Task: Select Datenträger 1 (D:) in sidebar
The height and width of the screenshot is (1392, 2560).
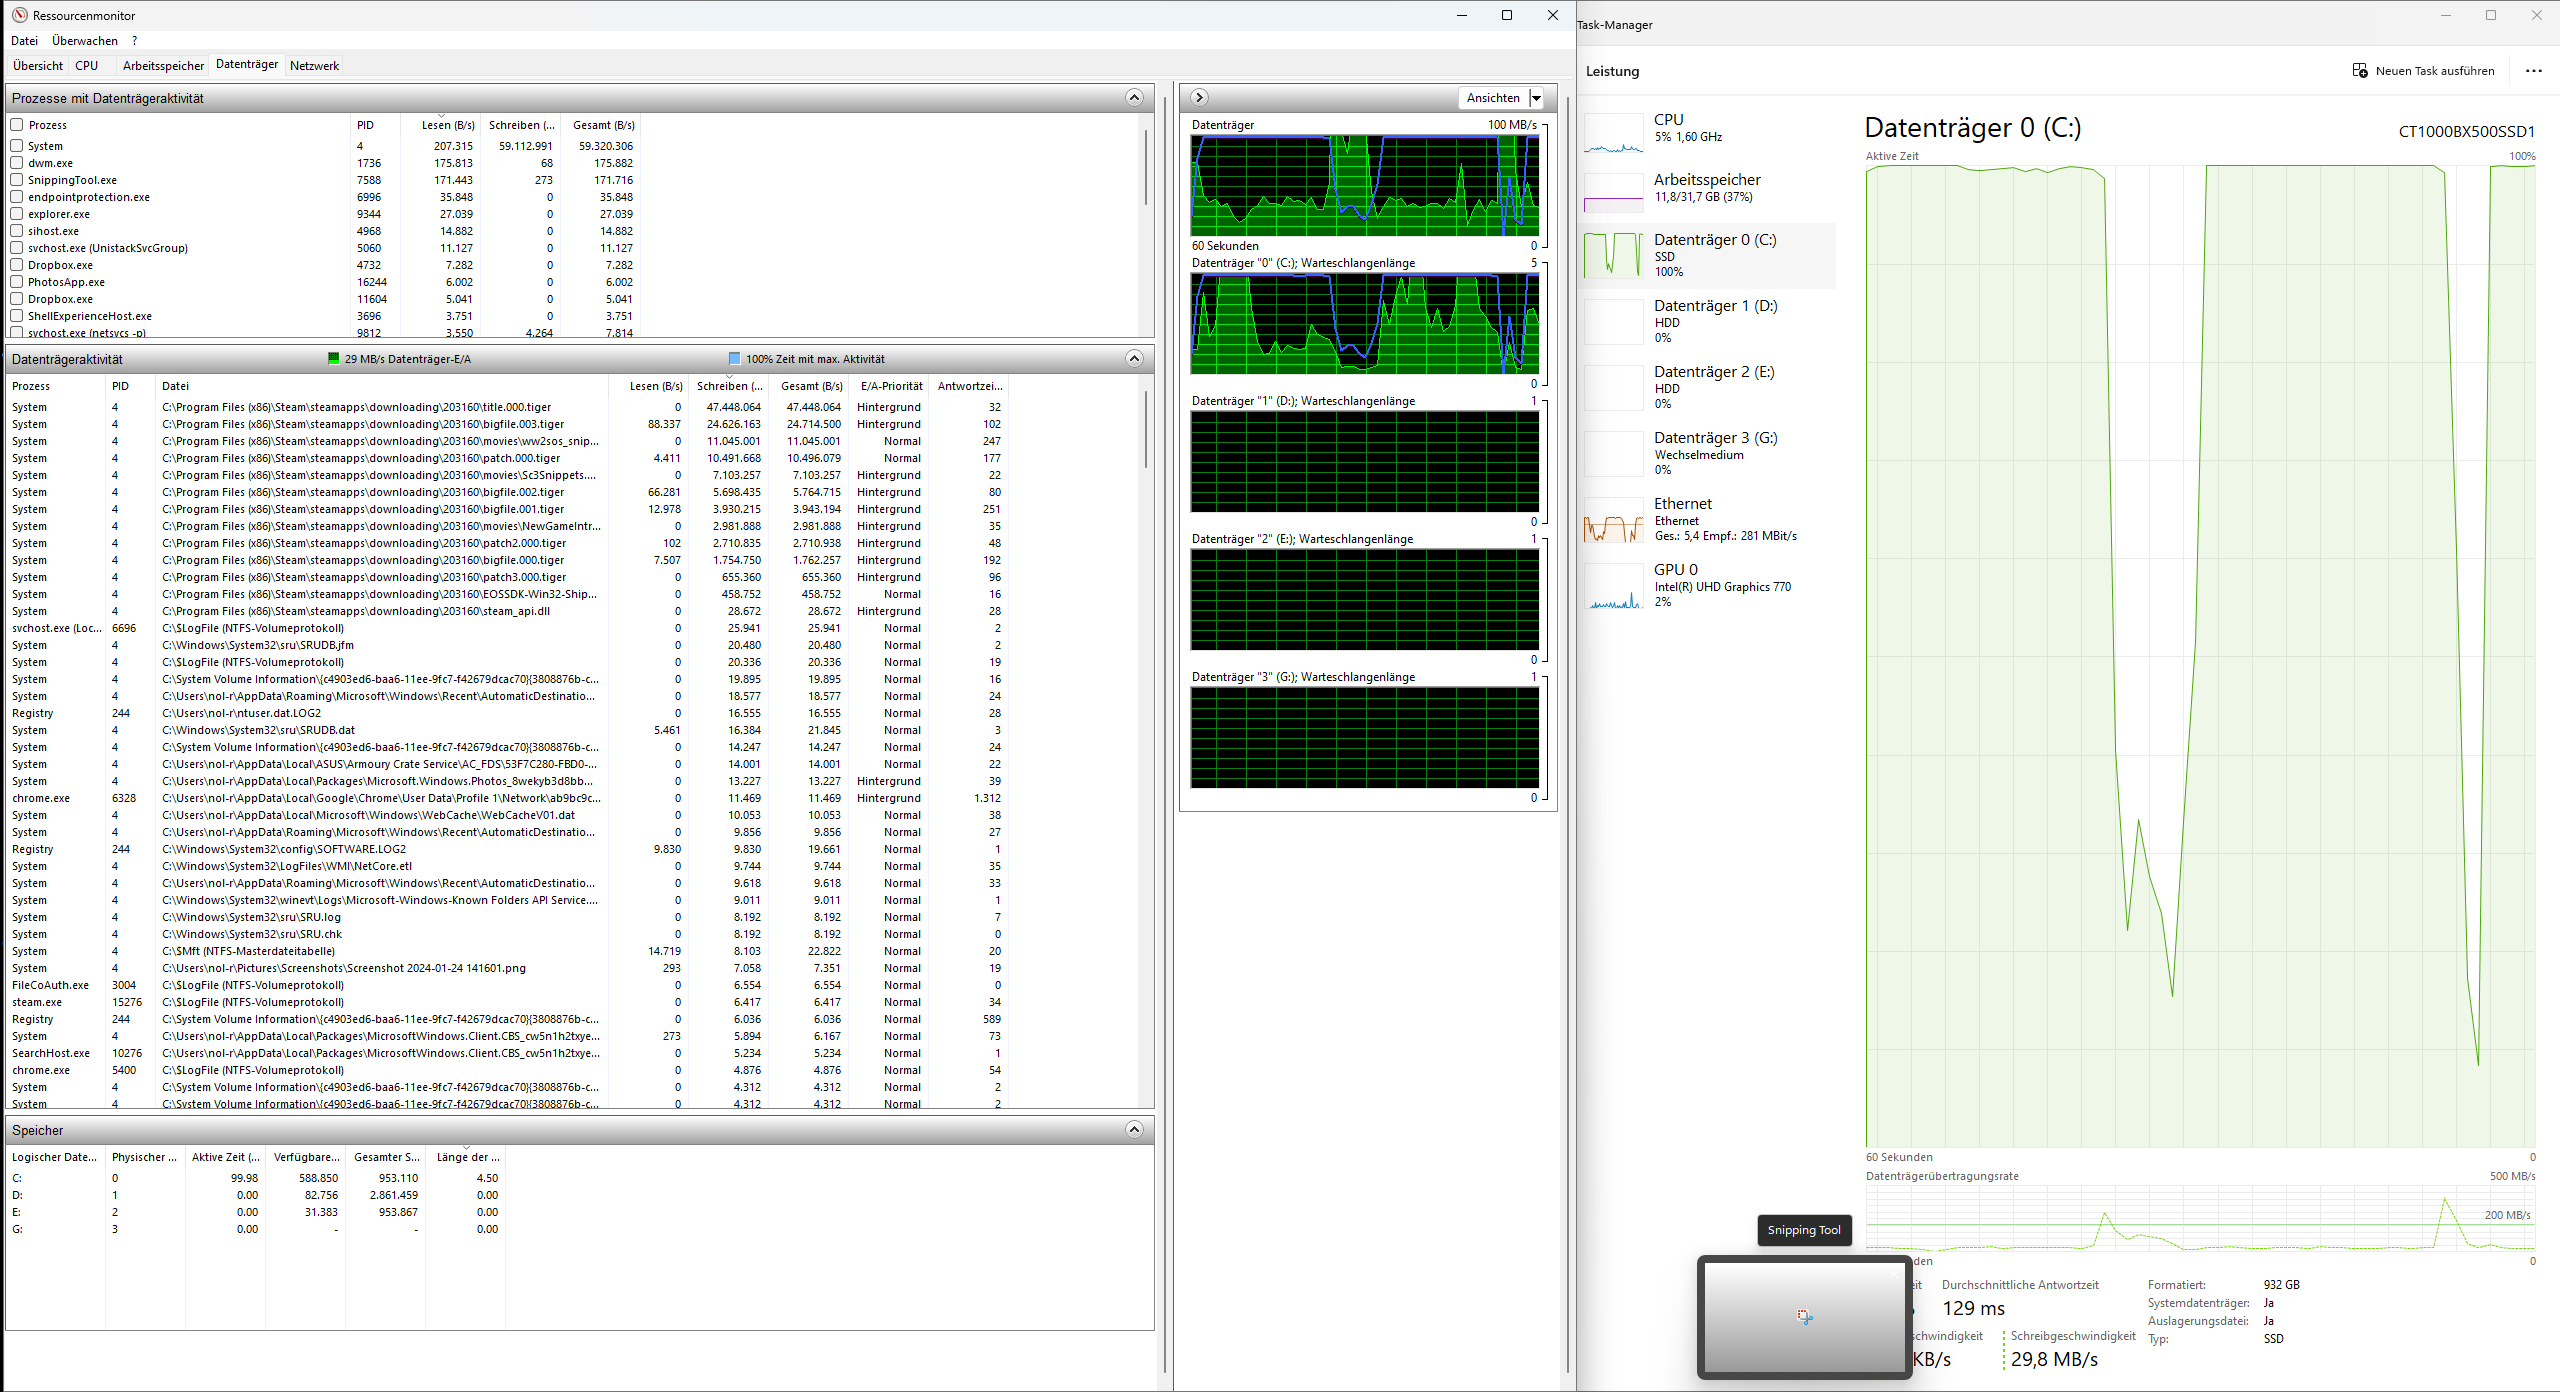Action: pyautogui.click(x=1709, y=321)
